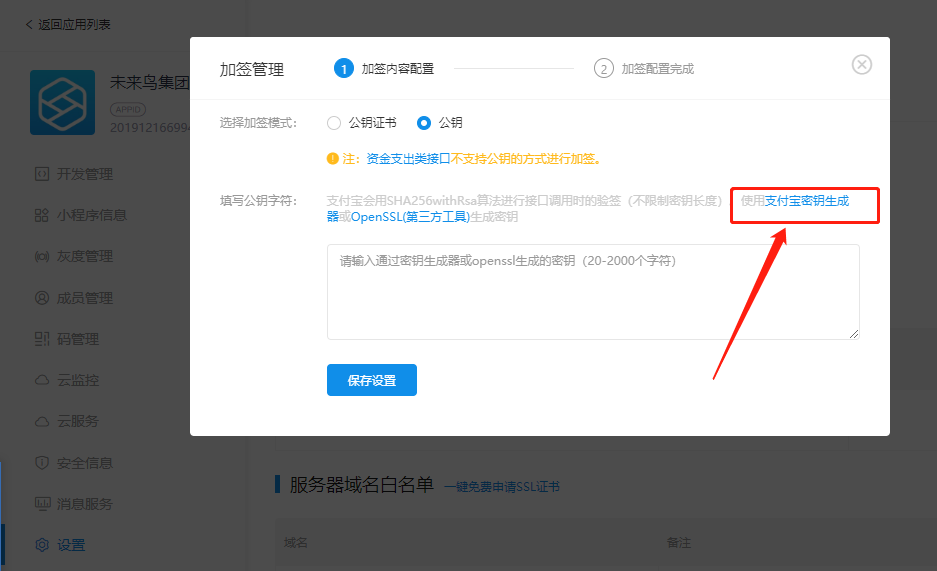Click the 成员管理 person icon
This screenshot has width=937, height=571.
tap(42, 297)
